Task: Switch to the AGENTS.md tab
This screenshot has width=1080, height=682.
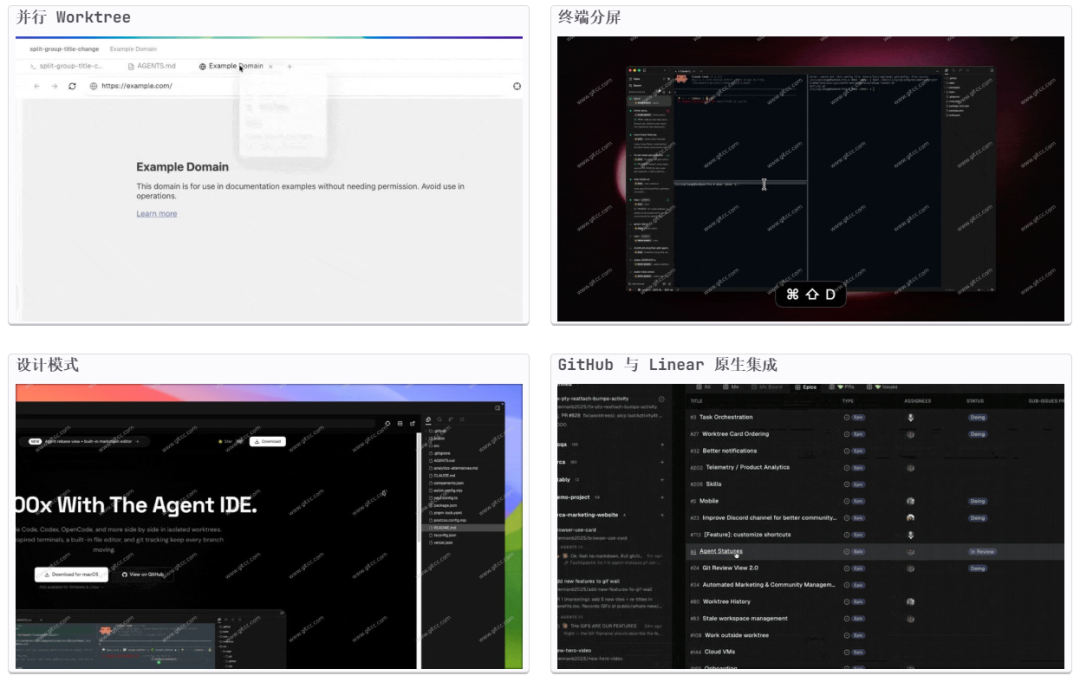Action: tap(152, 66)
